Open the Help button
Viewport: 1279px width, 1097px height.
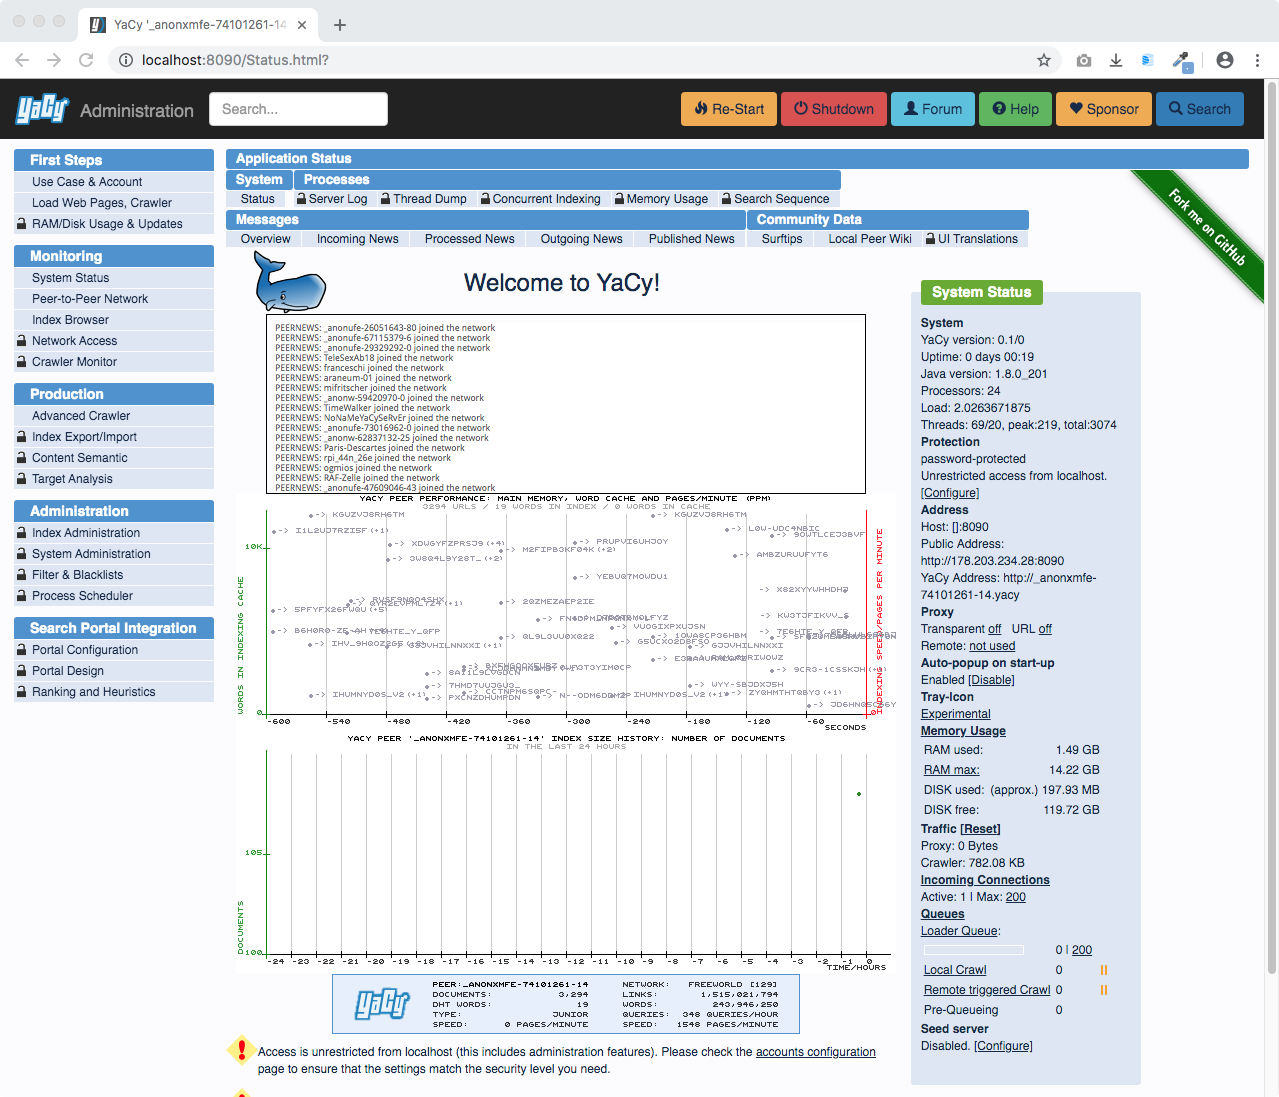click(1015, 109)
